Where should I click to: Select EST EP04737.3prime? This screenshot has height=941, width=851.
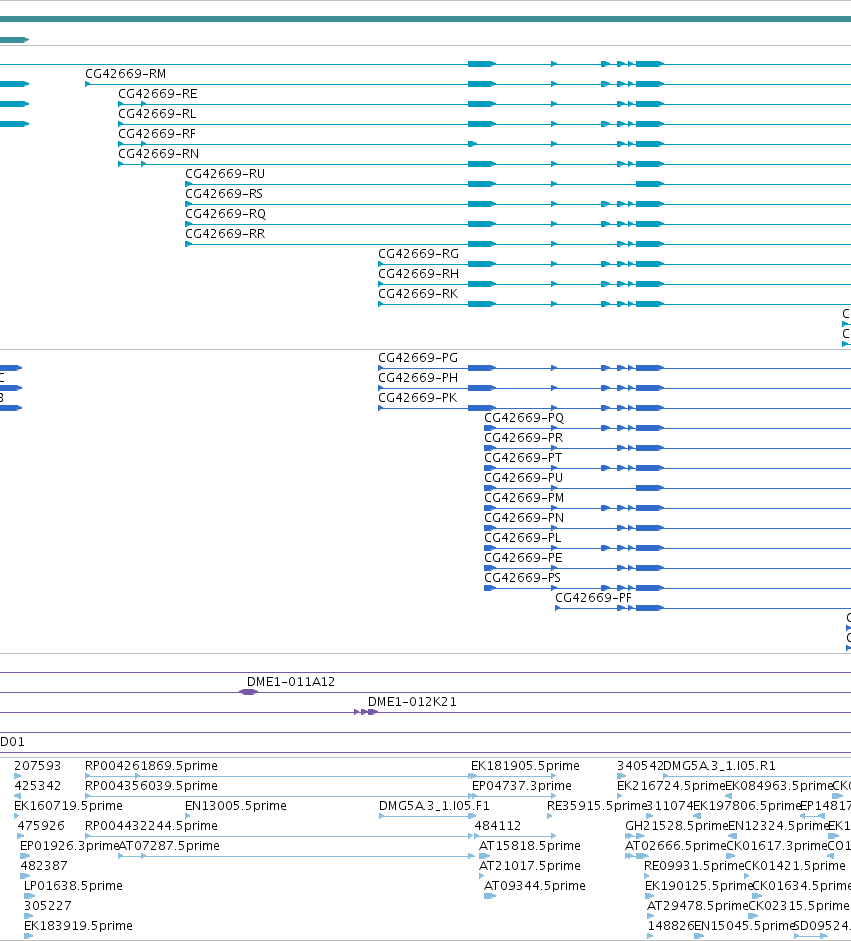pyautogui.click(x=522, y=786)
